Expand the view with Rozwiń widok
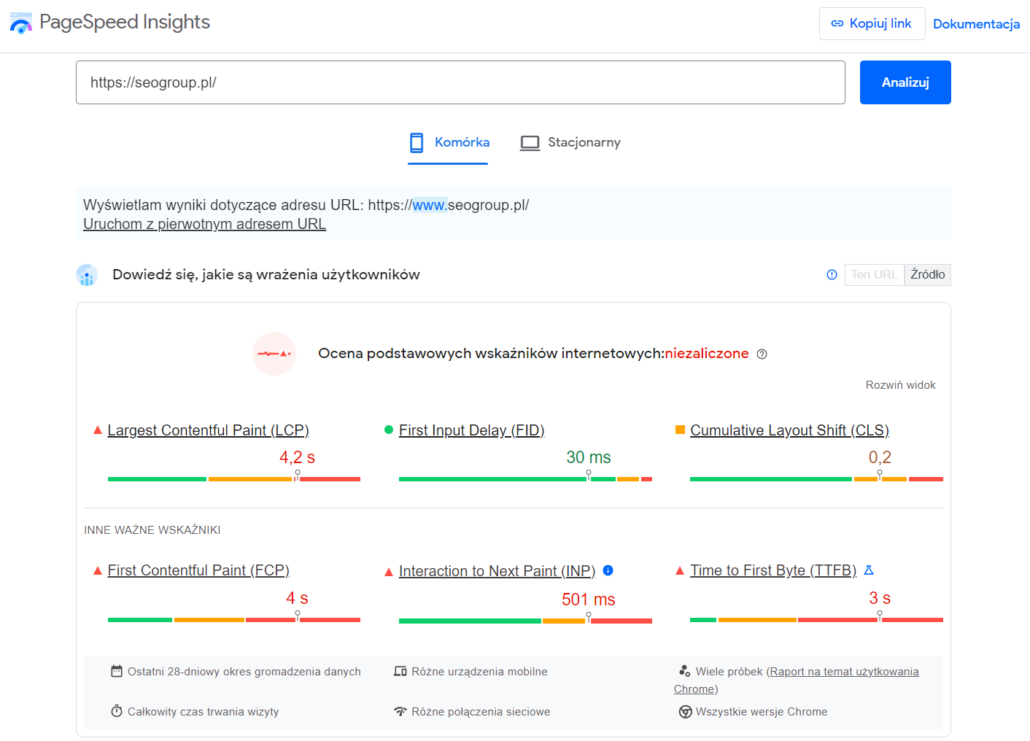 click(900, 385)
